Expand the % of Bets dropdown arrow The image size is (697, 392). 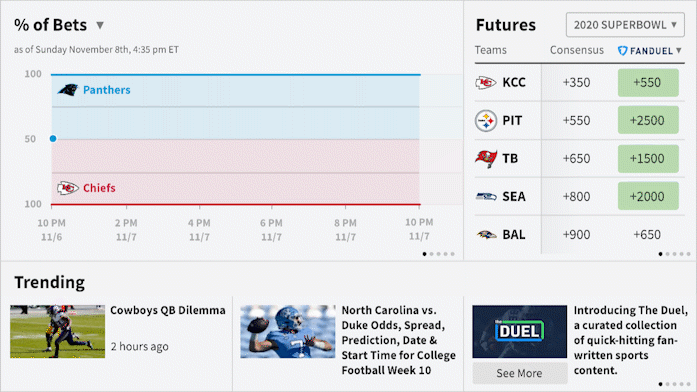point(100,25)
